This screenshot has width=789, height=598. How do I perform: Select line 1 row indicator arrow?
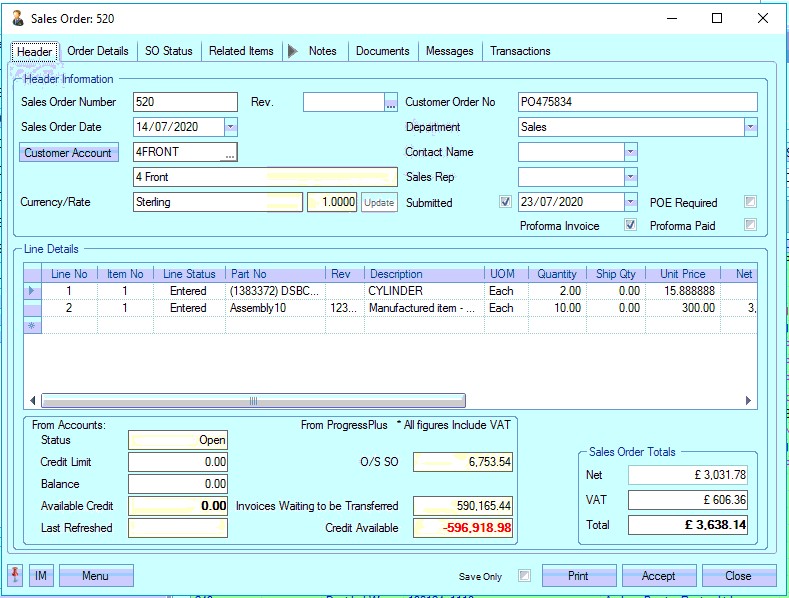pyautogui.click(x=32, y=291)
